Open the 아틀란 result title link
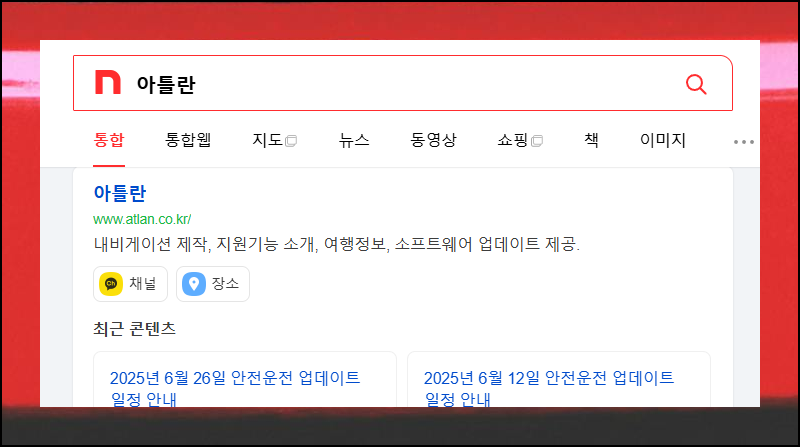800x447 pixels. click(119, 193)
